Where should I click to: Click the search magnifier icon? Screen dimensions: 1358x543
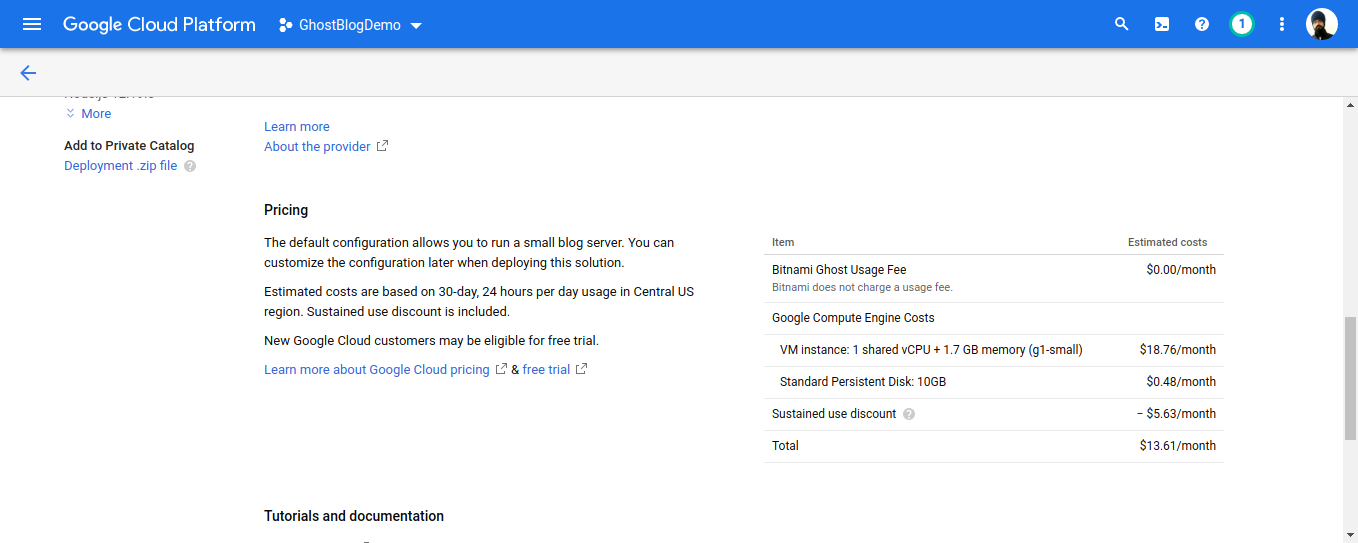click(x=1121, y=24)
